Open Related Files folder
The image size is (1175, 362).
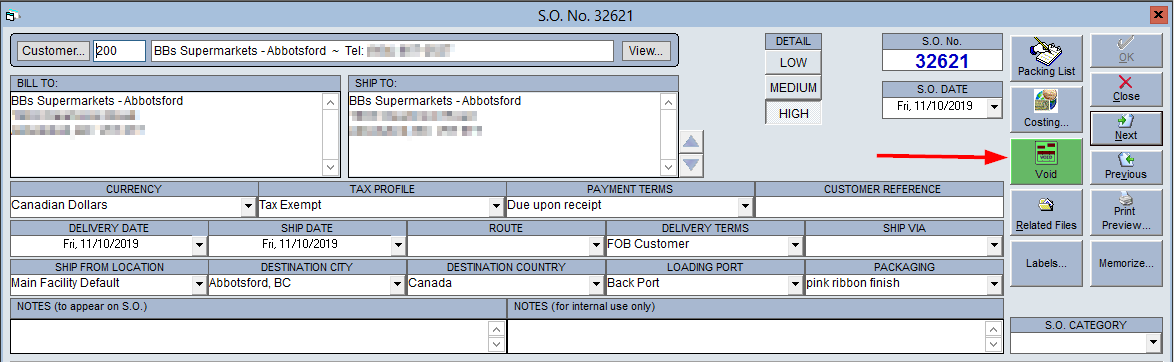point(1046,212)
